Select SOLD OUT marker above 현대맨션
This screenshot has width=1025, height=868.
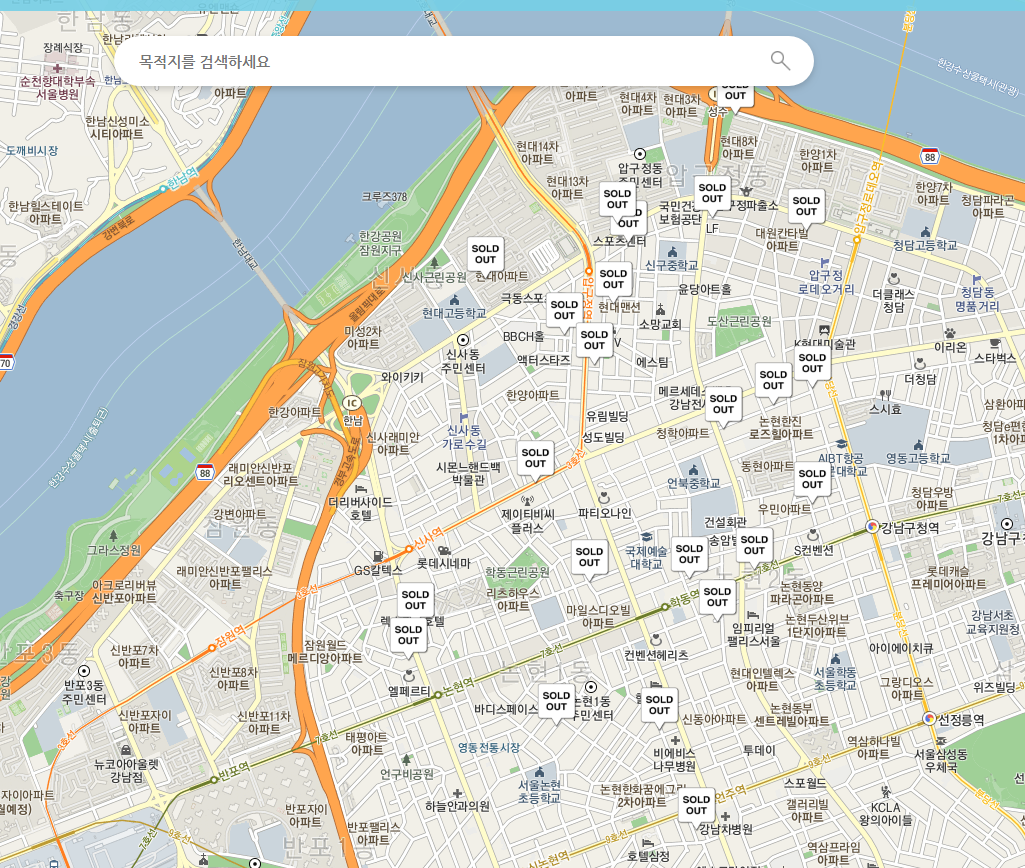[613, 279]
